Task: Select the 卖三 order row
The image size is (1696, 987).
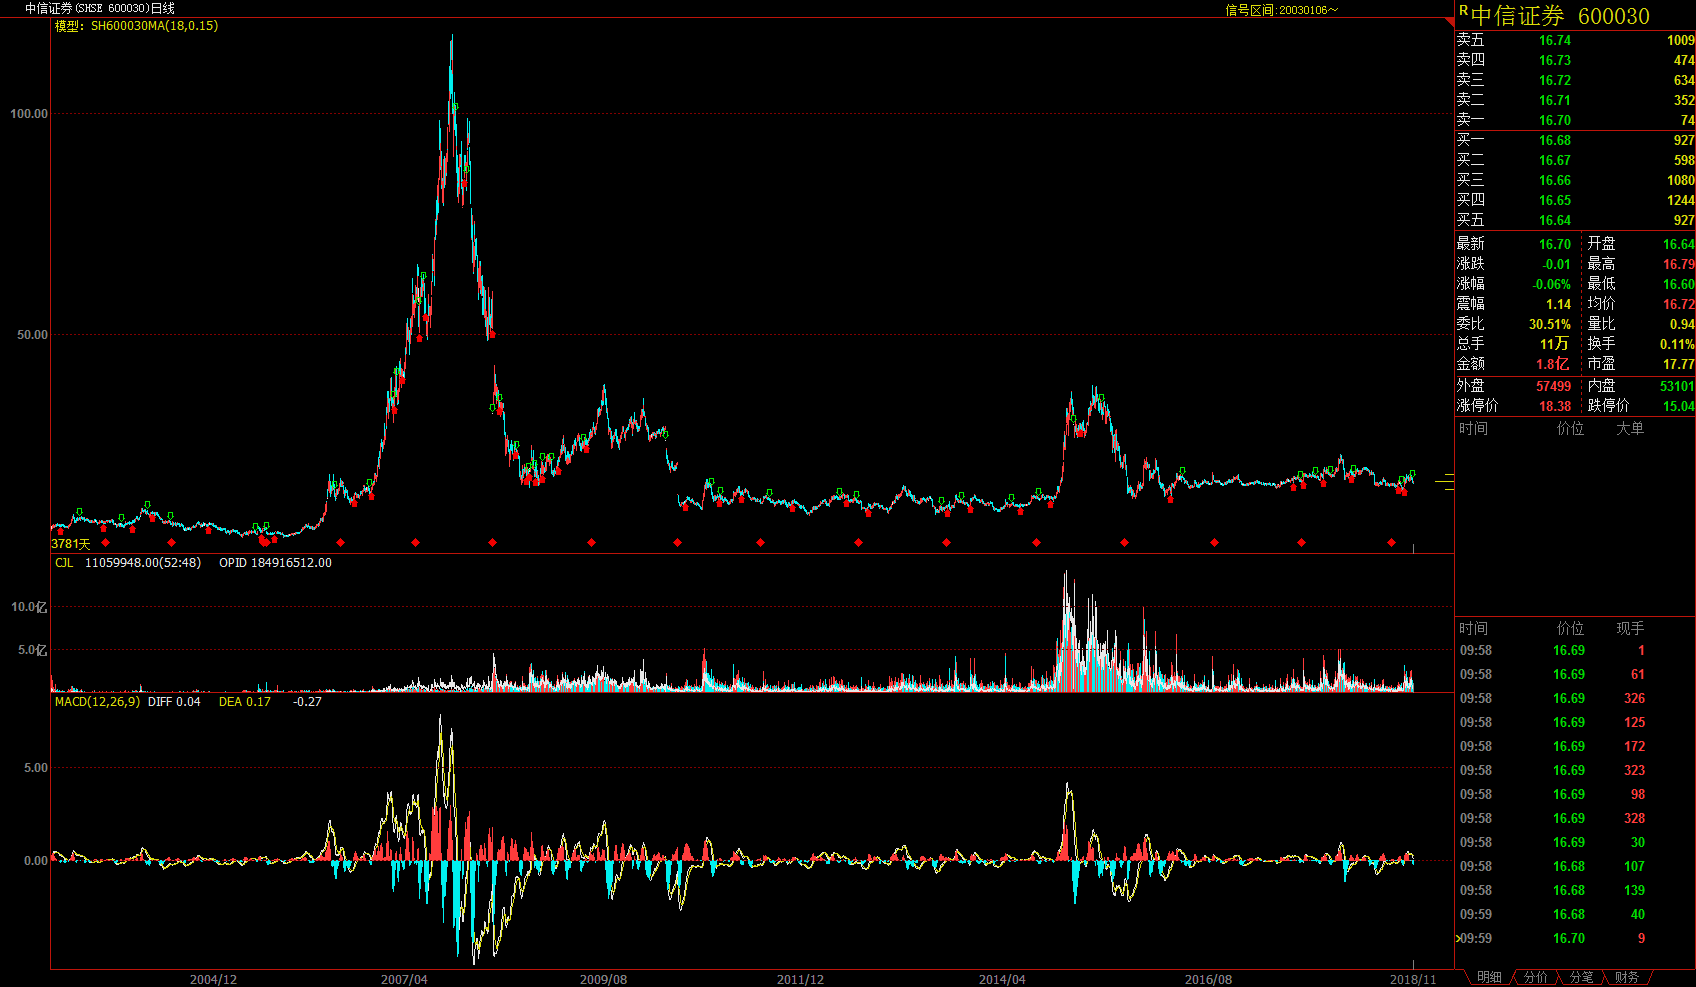Action: (x=1575, y=80)
